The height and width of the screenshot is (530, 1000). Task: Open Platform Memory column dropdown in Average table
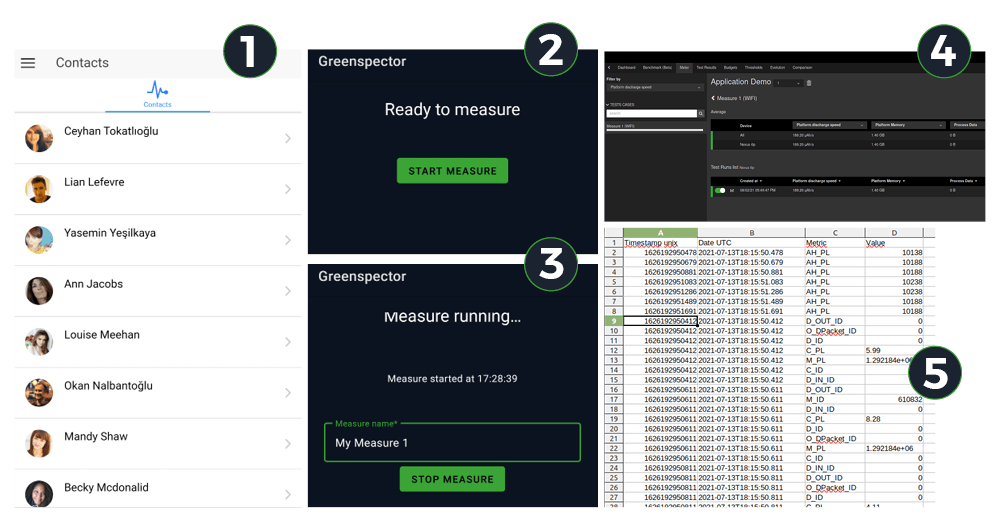pos(908,125)
